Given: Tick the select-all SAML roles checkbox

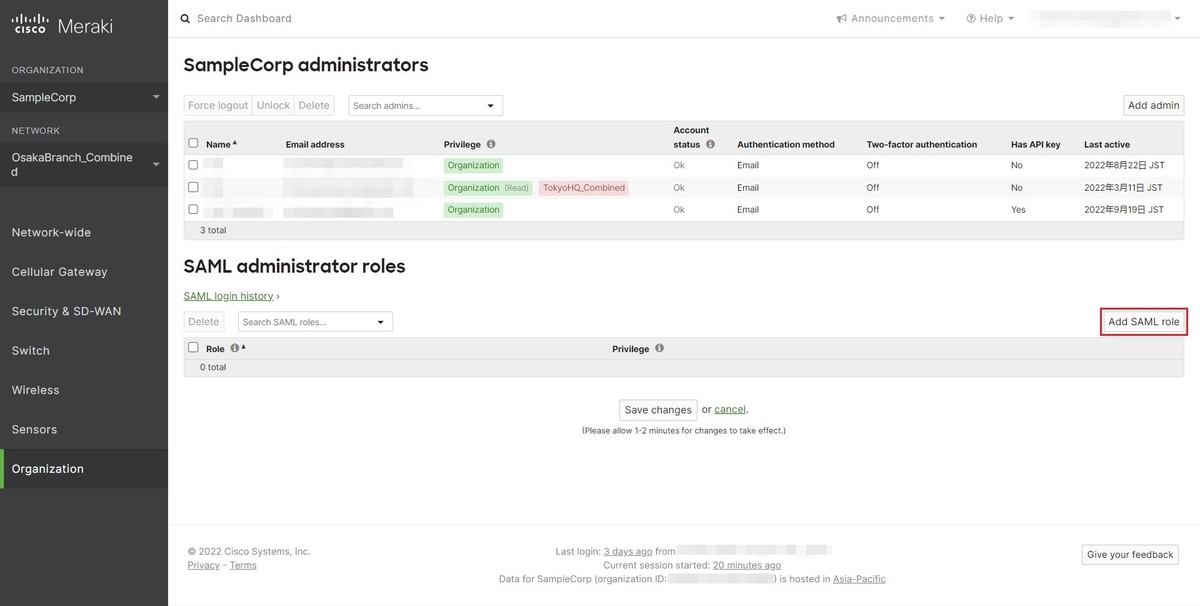Looking at the screenshot, I should pos(193,347).
